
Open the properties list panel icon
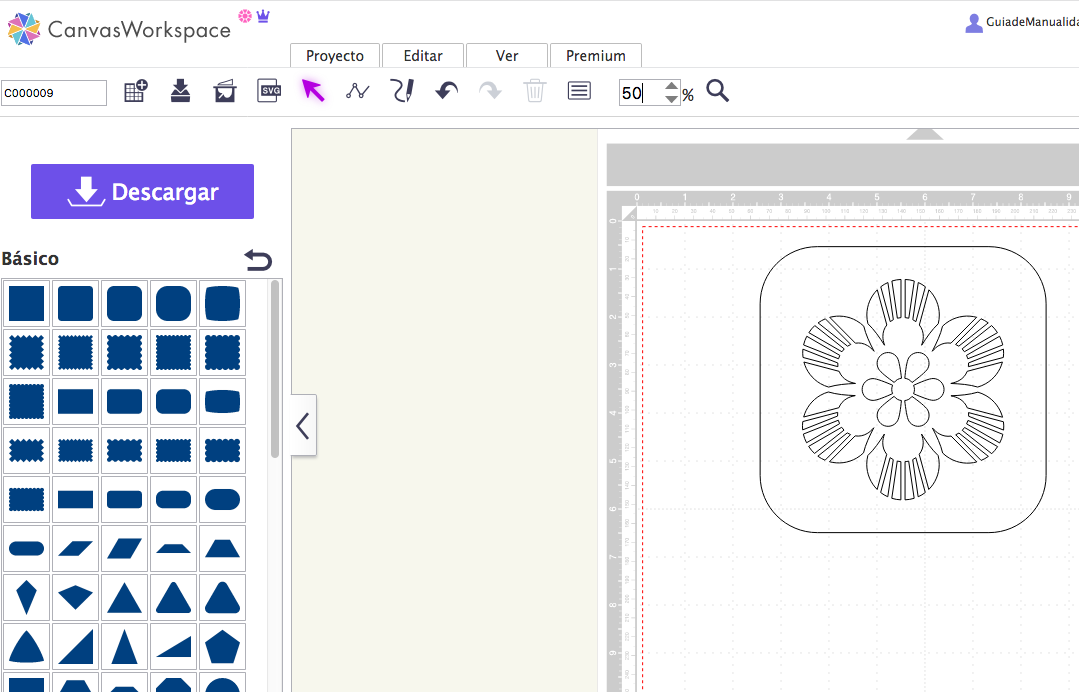coord(578,91)
